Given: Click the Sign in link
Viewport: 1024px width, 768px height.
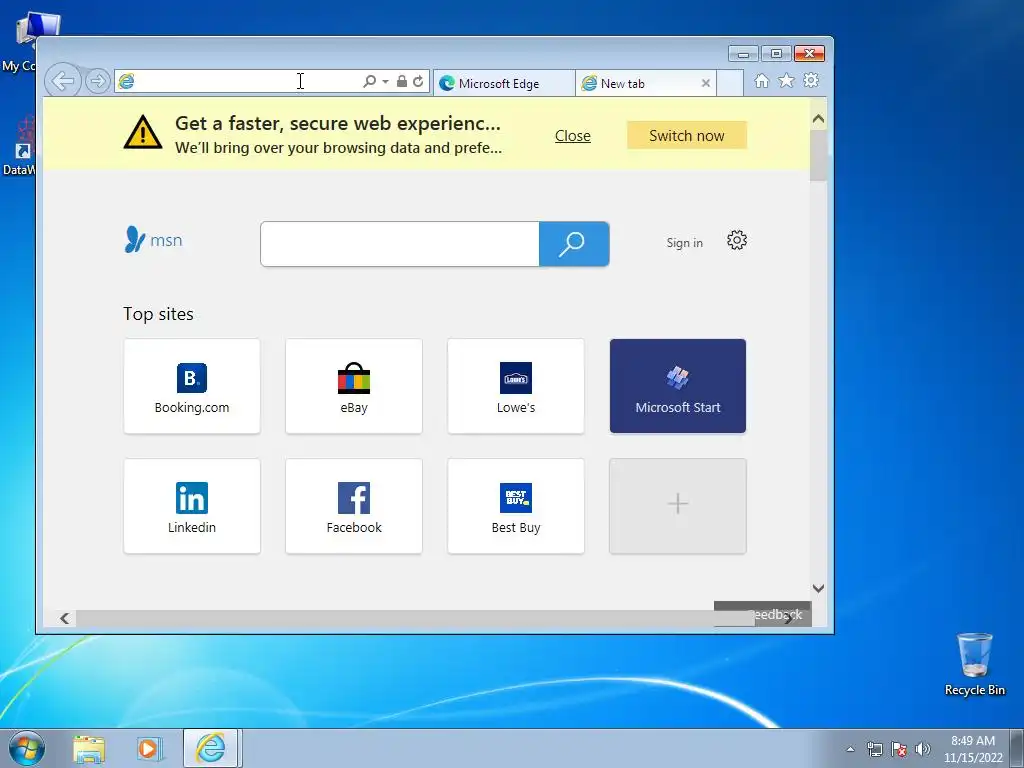Looking at the screenshot, I should 684,242.
